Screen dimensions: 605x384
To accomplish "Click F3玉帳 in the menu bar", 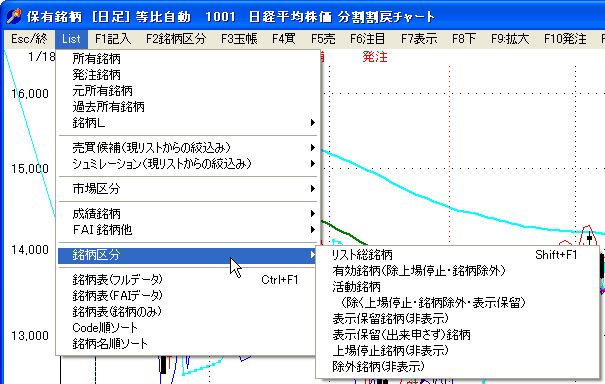I will click(x=239, y=39).
